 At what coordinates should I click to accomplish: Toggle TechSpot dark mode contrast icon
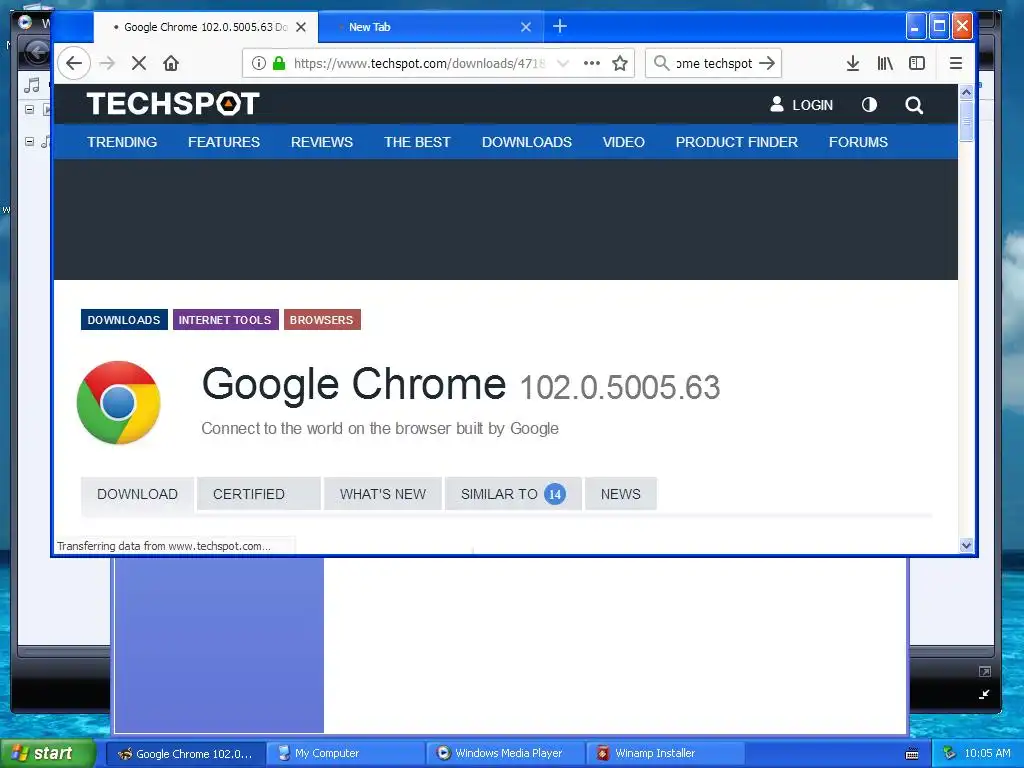coord(869,104)
